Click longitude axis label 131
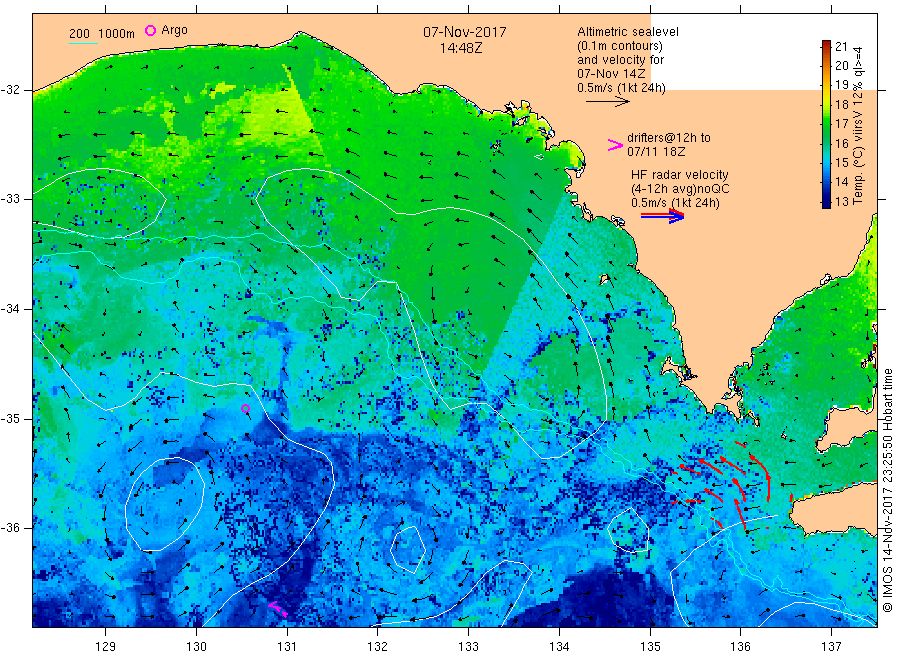 point(287,646)
